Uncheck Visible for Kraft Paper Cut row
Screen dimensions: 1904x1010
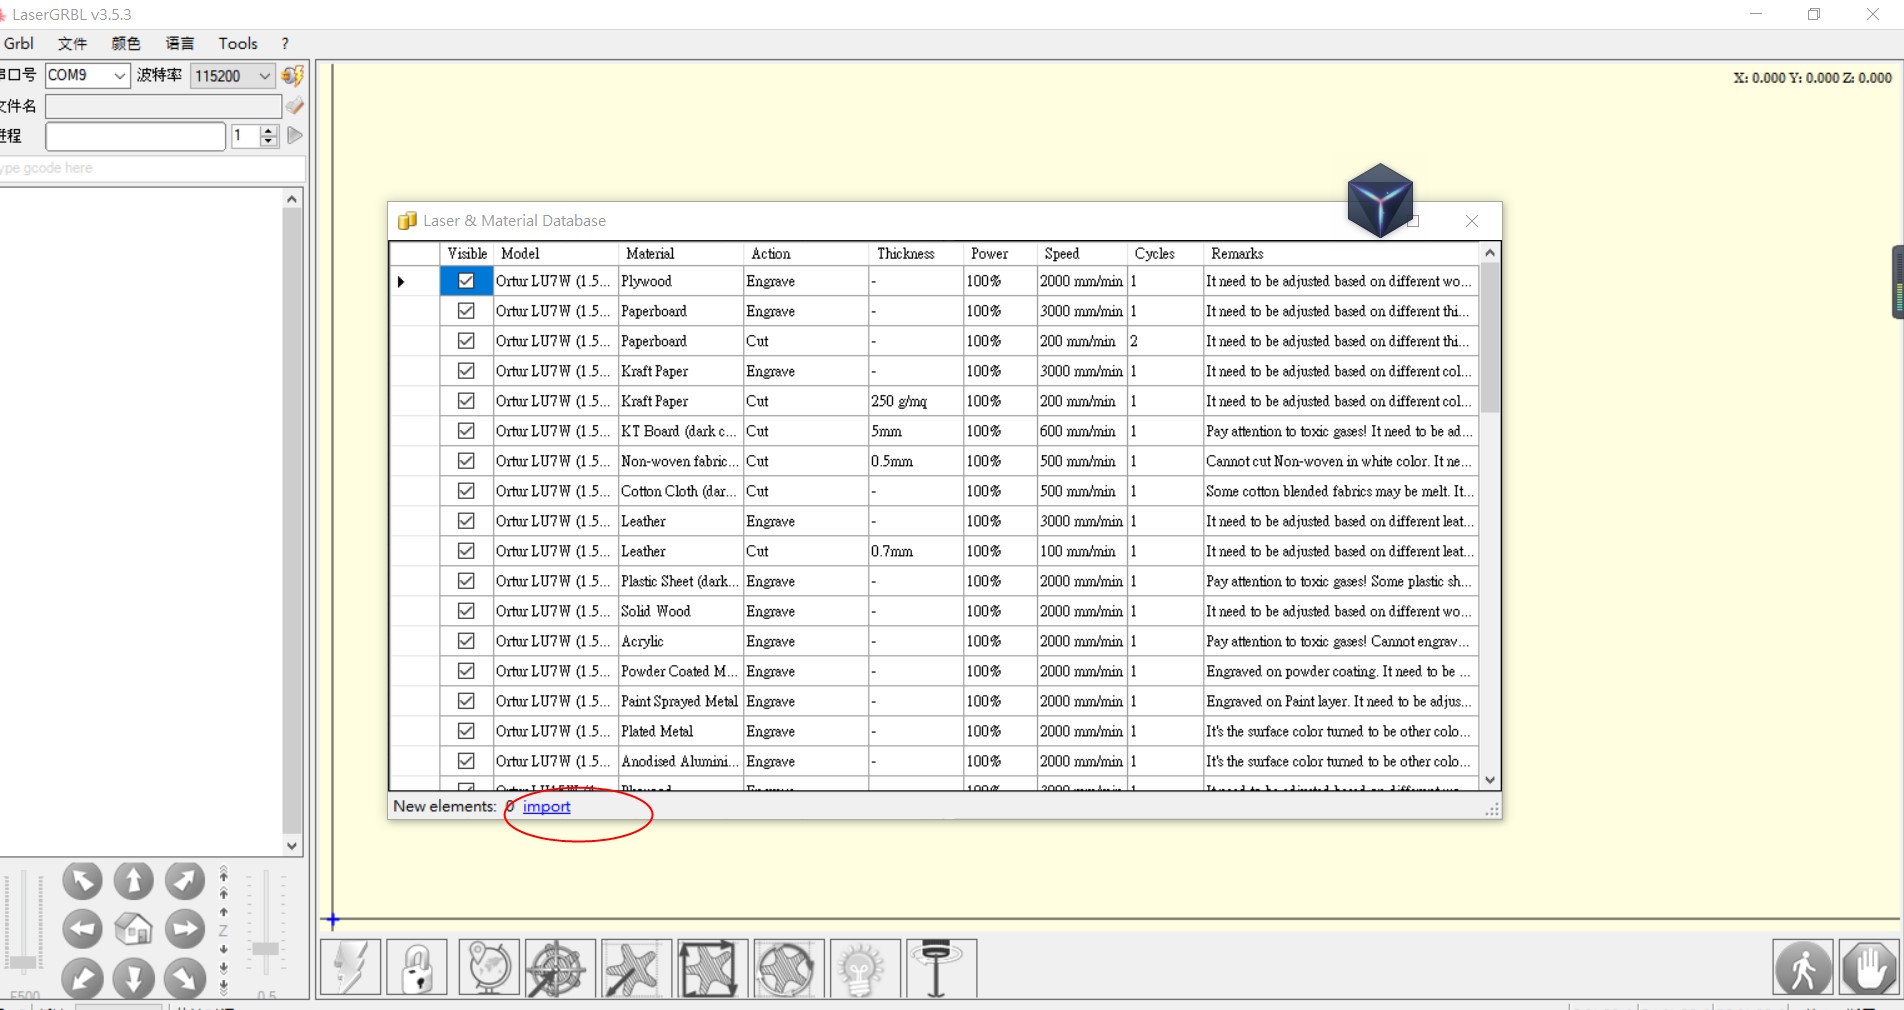point(466,401)
